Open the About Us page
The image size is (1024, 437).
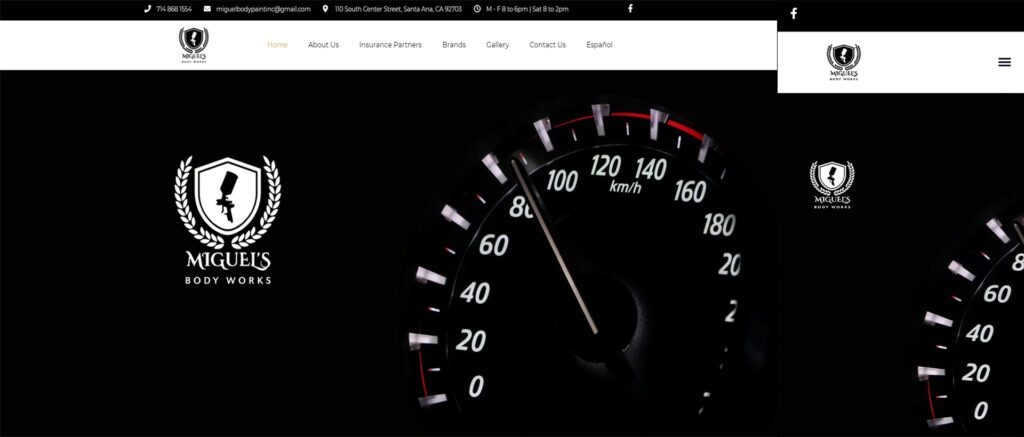[323, 45]
